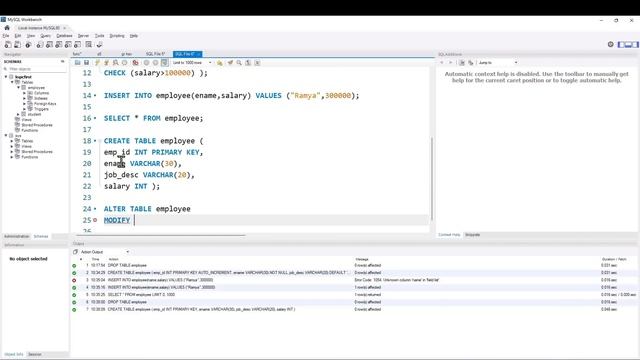
Task: Switch to the Administration tab
Action: pos(17,236)
